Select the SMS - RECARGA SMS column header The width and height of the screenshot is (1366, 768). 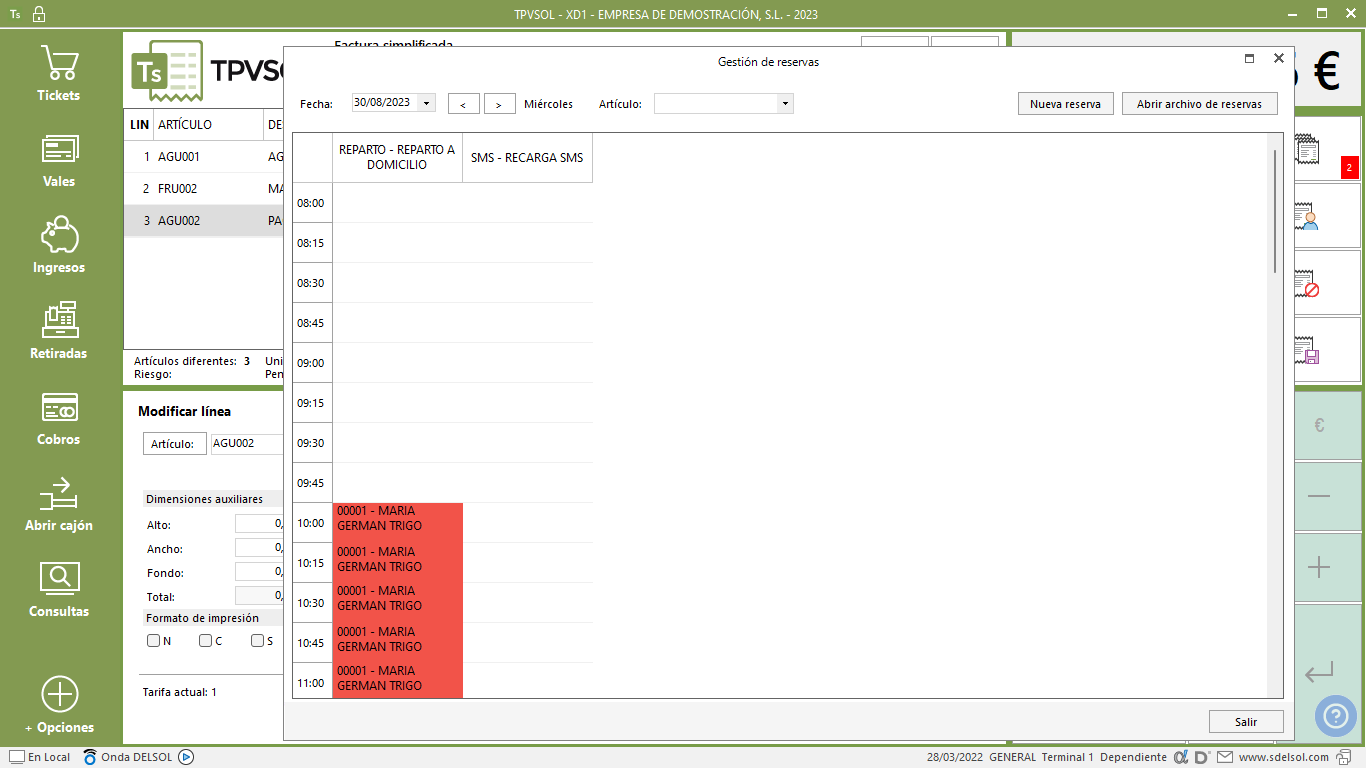[527, 158]
